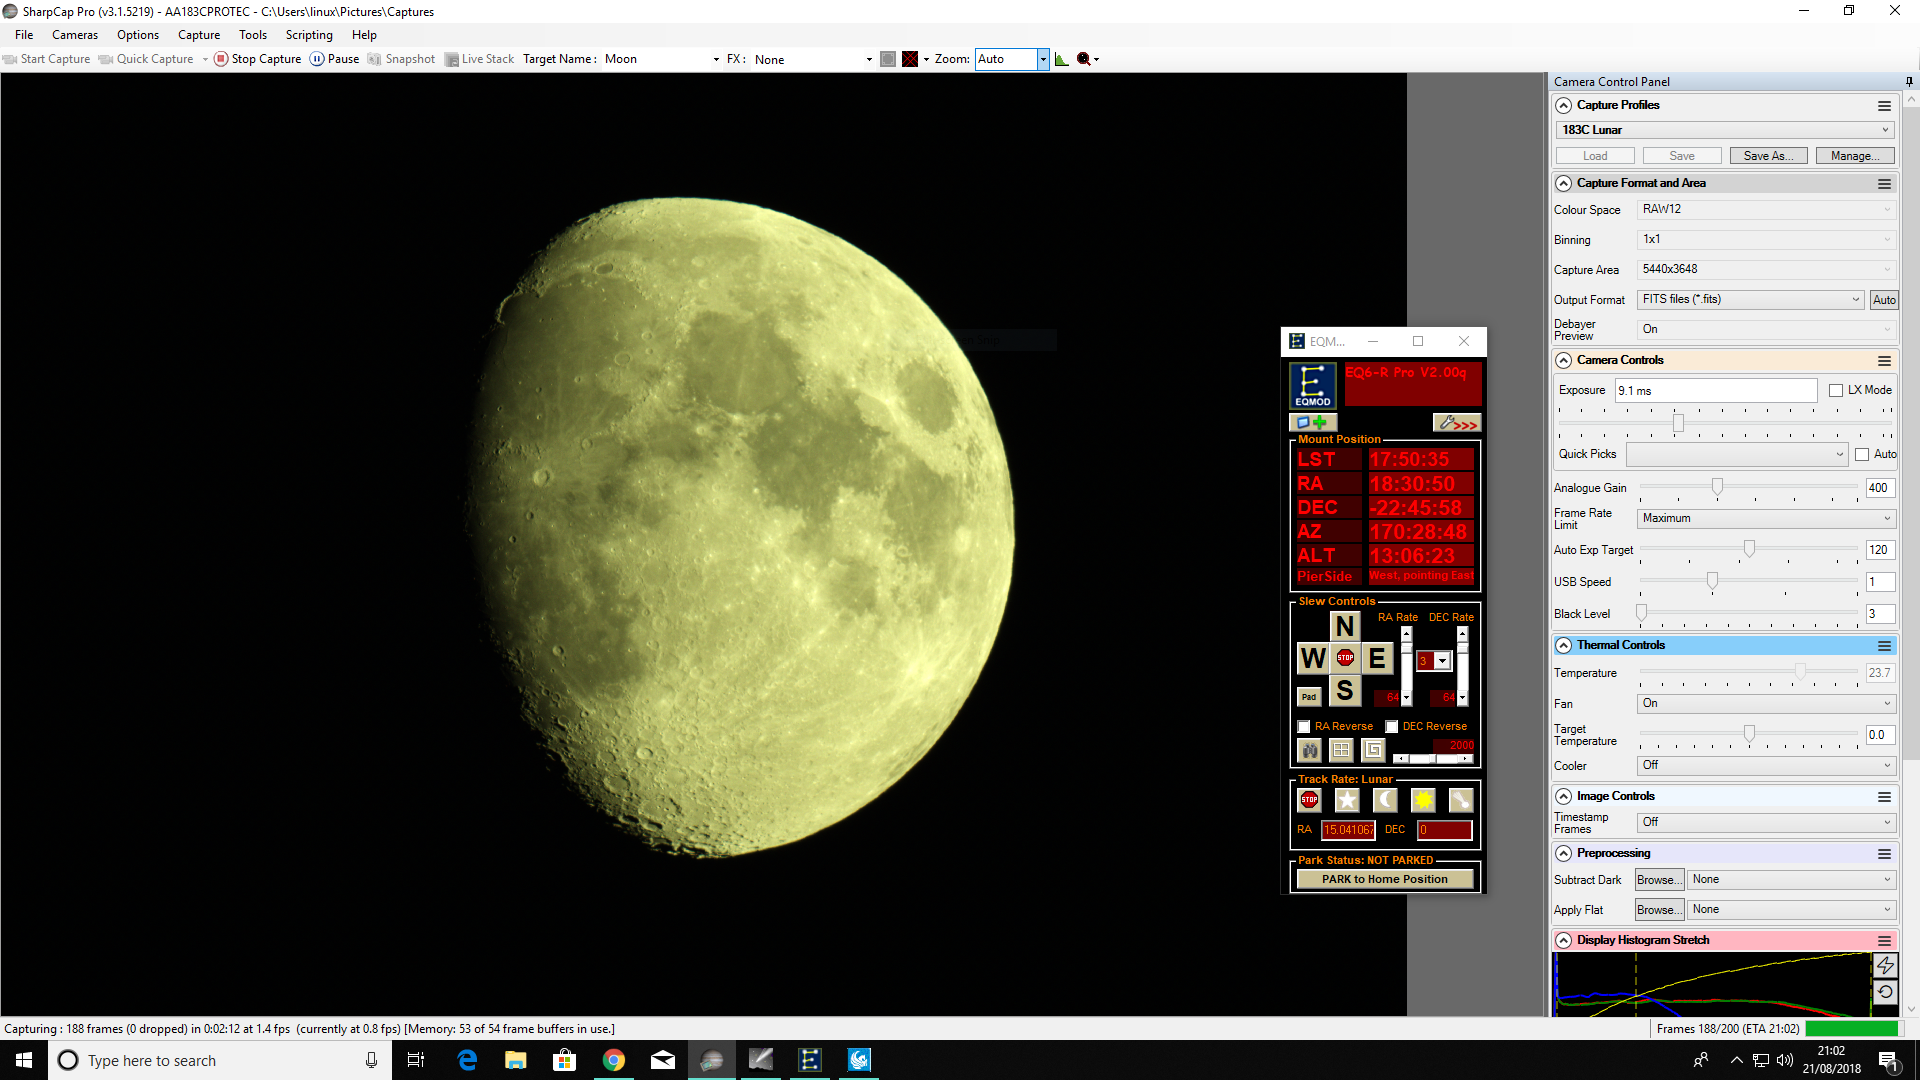
Task: Open the slew rate preset dropdown showing 3
Action: 1442,661
